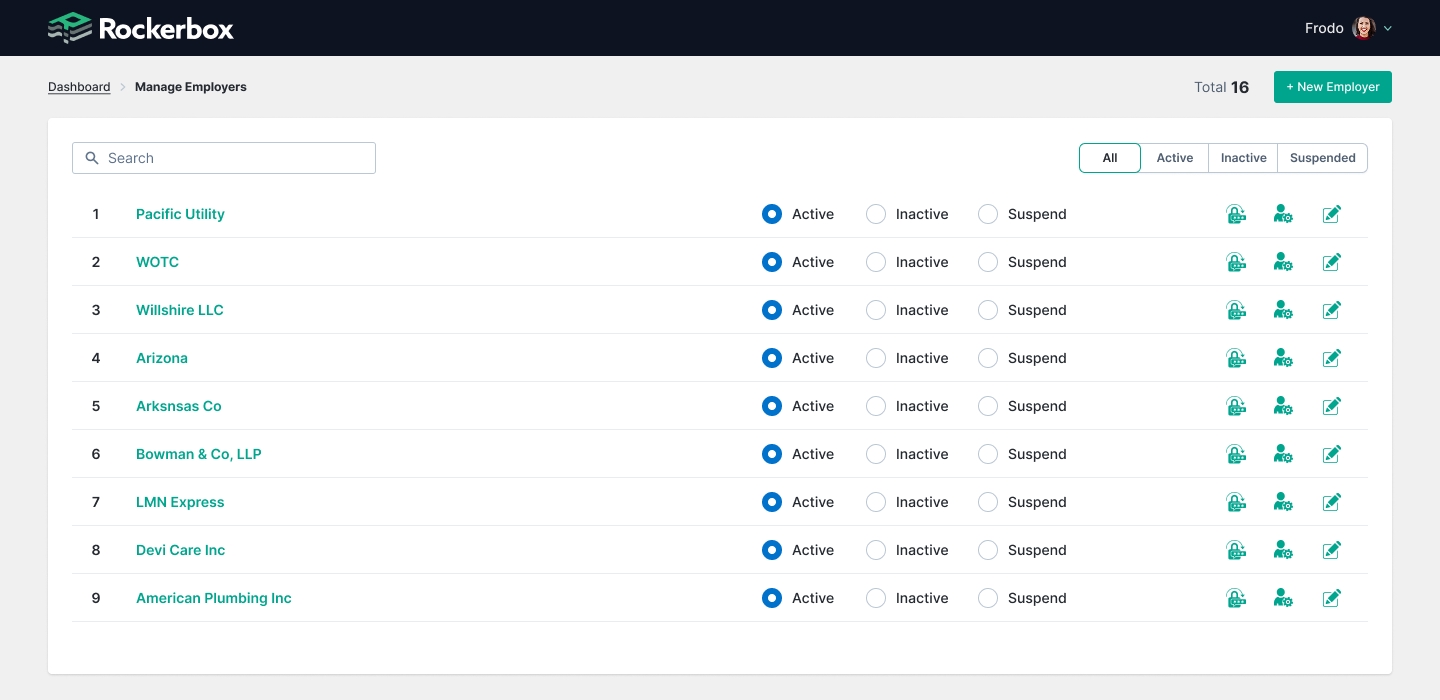Click reset password icon for Pacific Utility
Screen dimensions: 1440x700
1236,214
